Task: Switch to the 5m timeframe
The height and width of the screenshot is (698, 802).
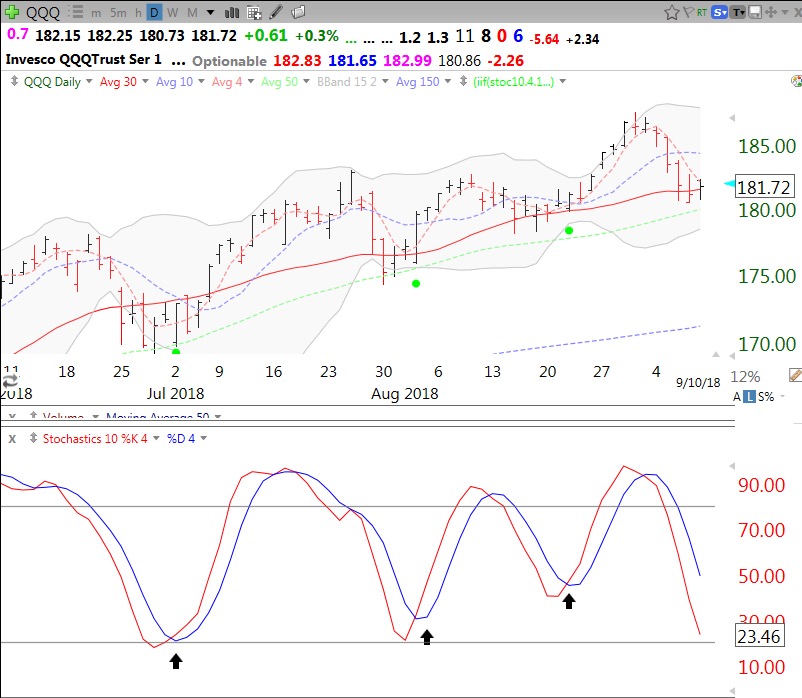Action: (118, 13)
